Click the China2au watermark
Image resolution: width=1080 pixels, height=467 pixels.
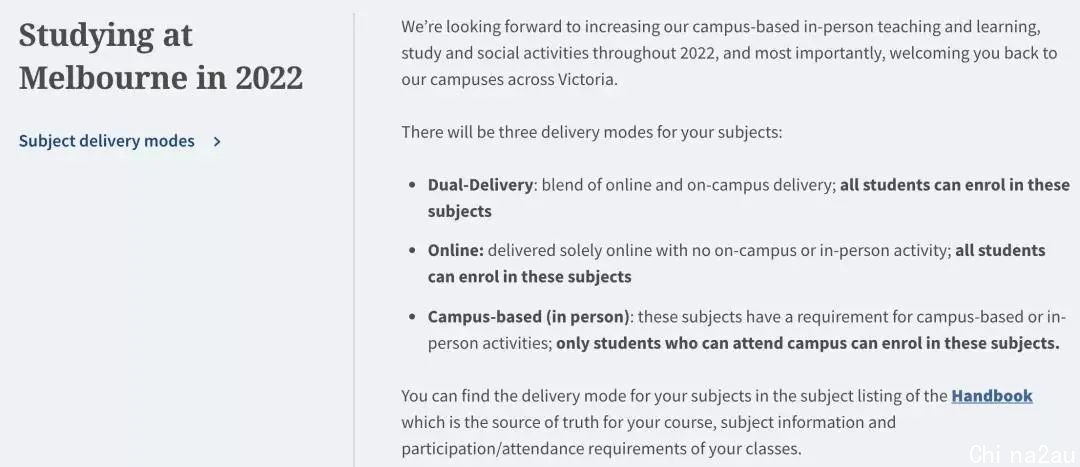coord(1021,455)
